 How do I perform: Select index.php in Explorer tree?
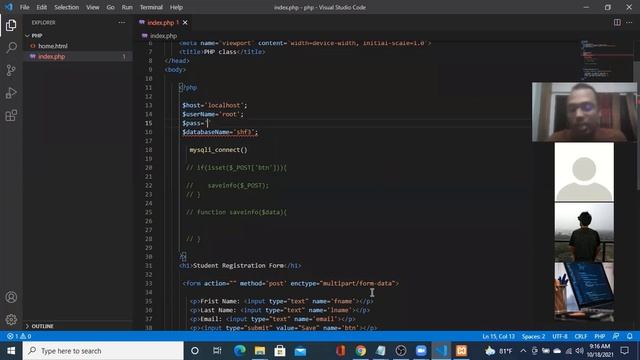click(x=78, y=56)
